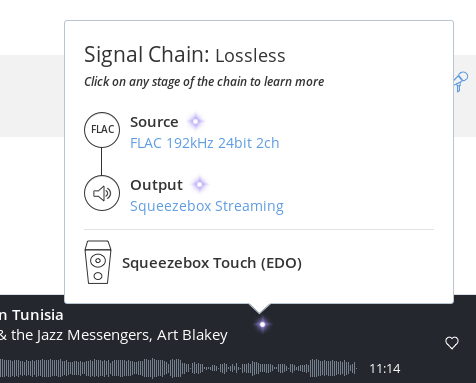476x383 pixels.
Task: Click the chain stages hint text
Action: pos(204,82)
